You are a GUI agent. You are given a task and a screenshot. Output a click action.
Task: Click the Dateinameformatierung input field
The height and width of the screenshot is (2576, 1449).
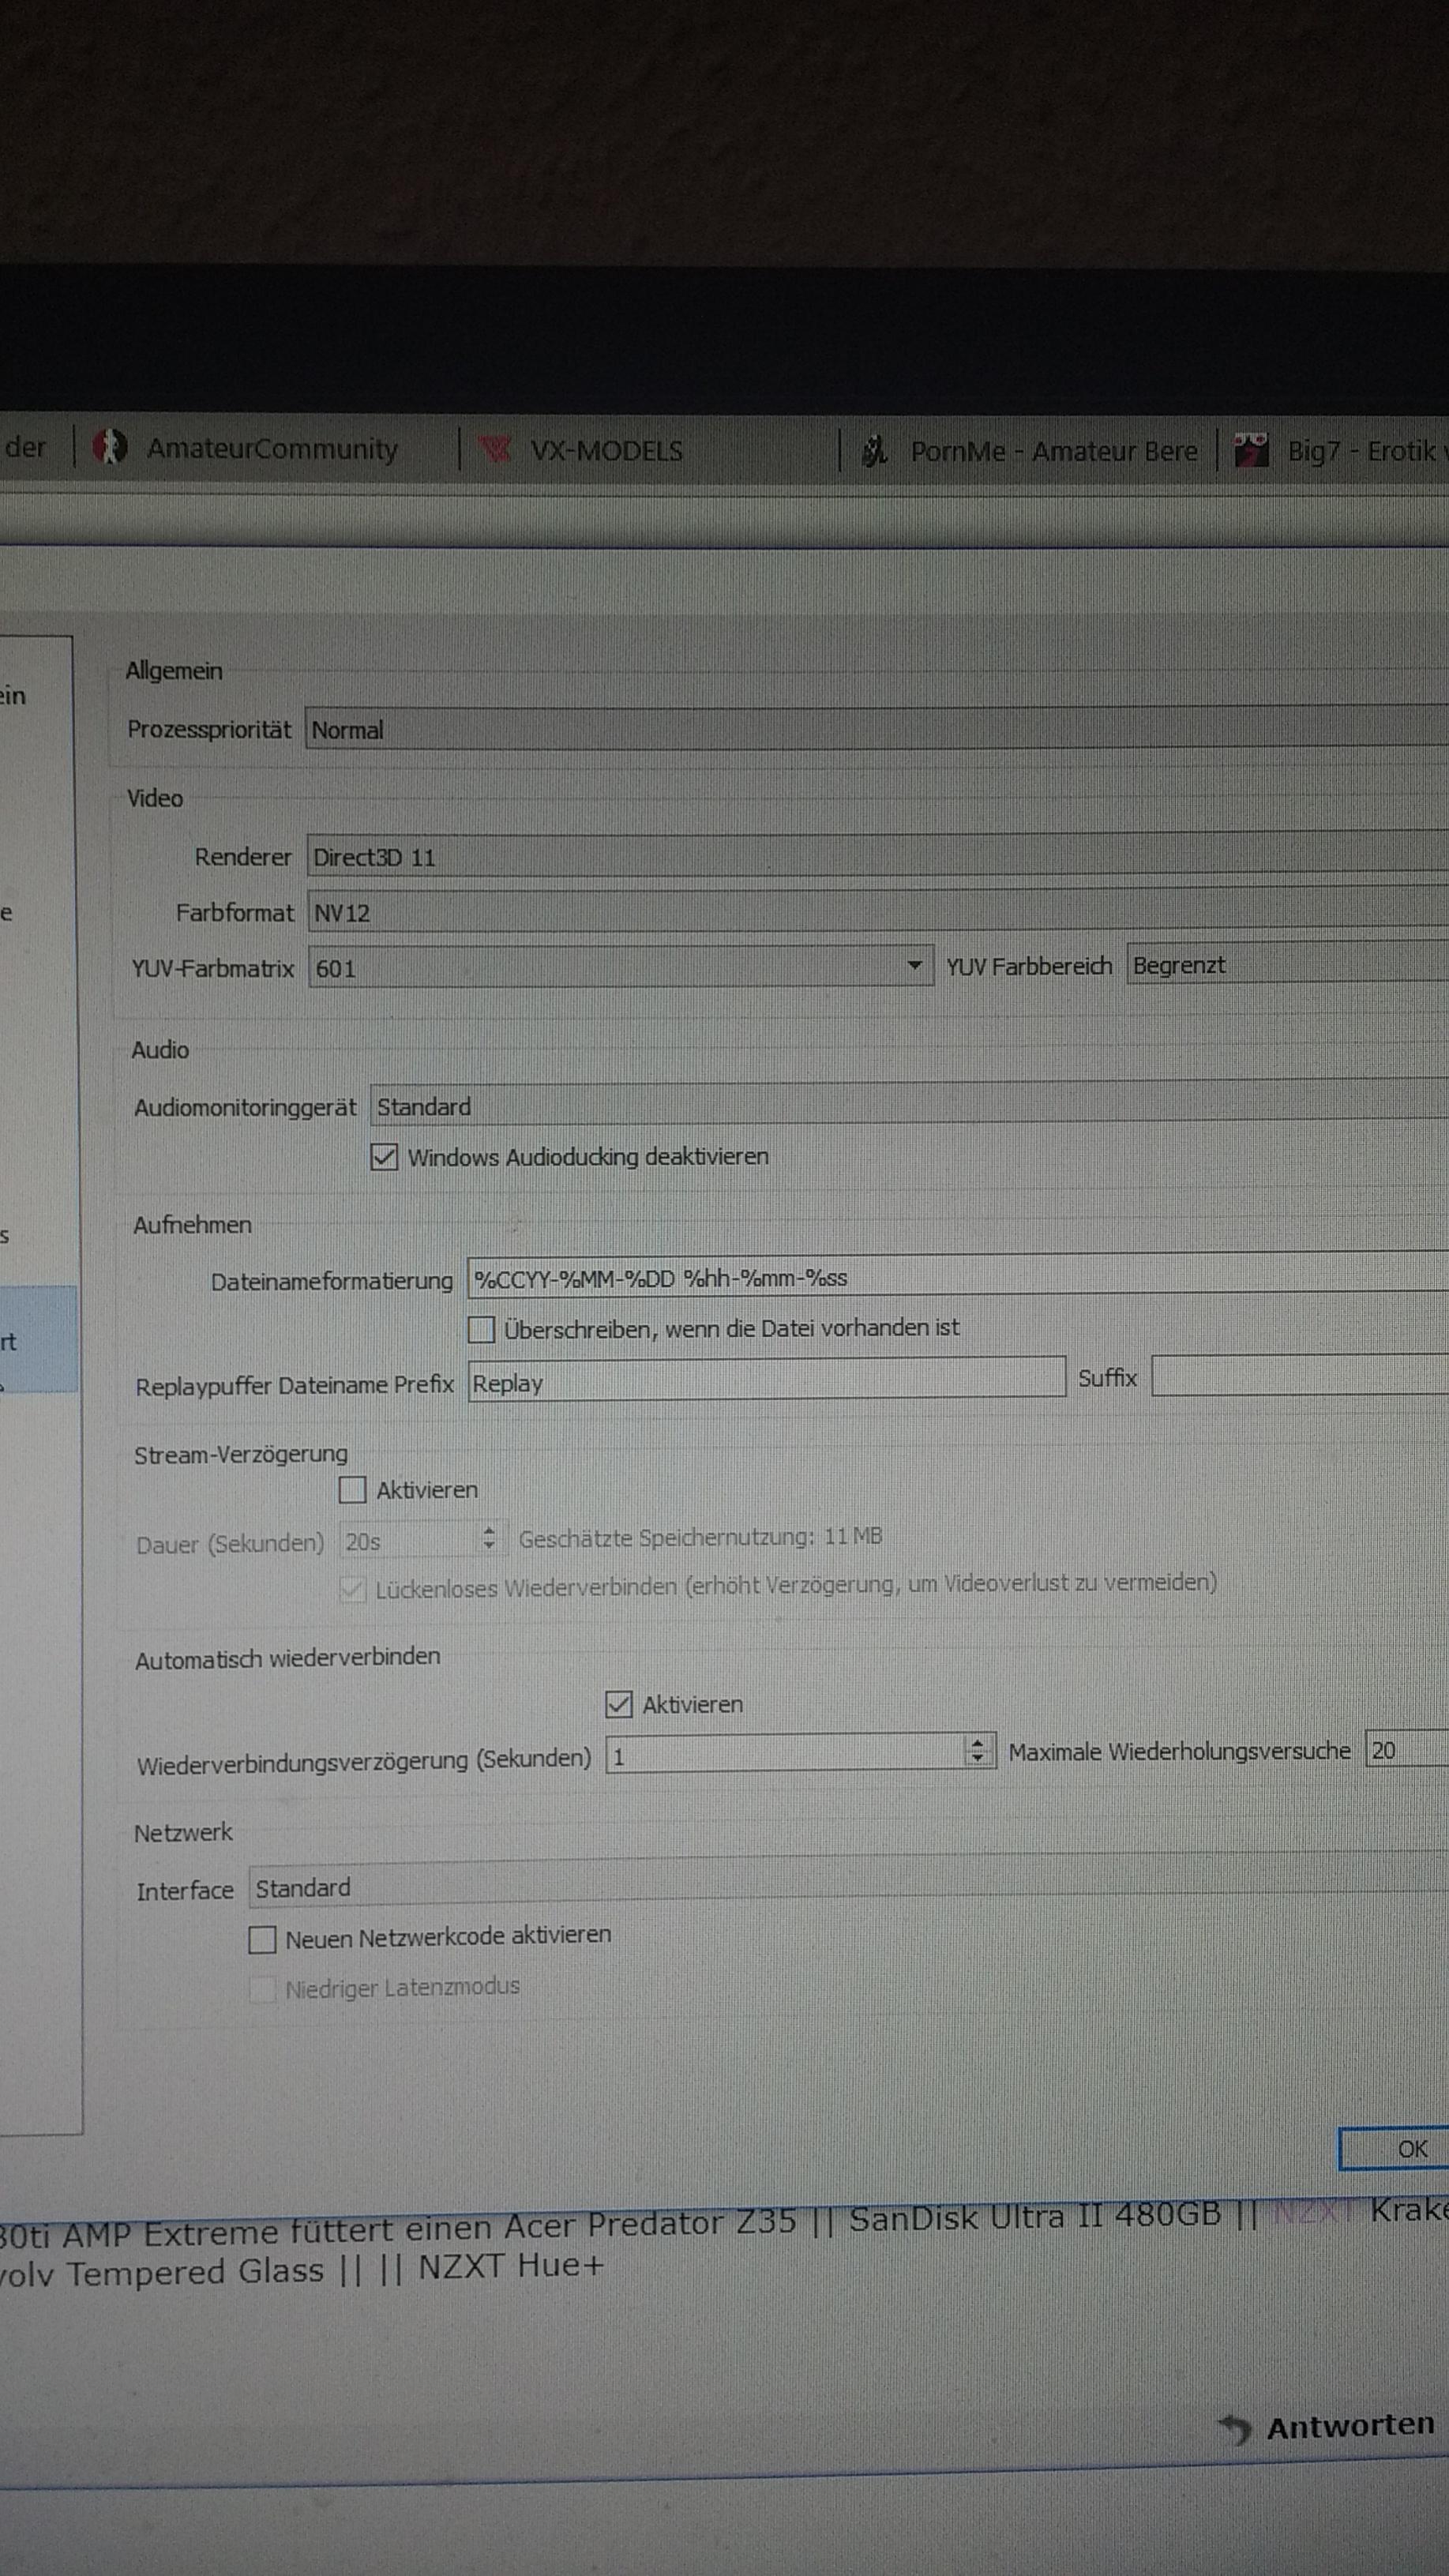[958, 1277]
